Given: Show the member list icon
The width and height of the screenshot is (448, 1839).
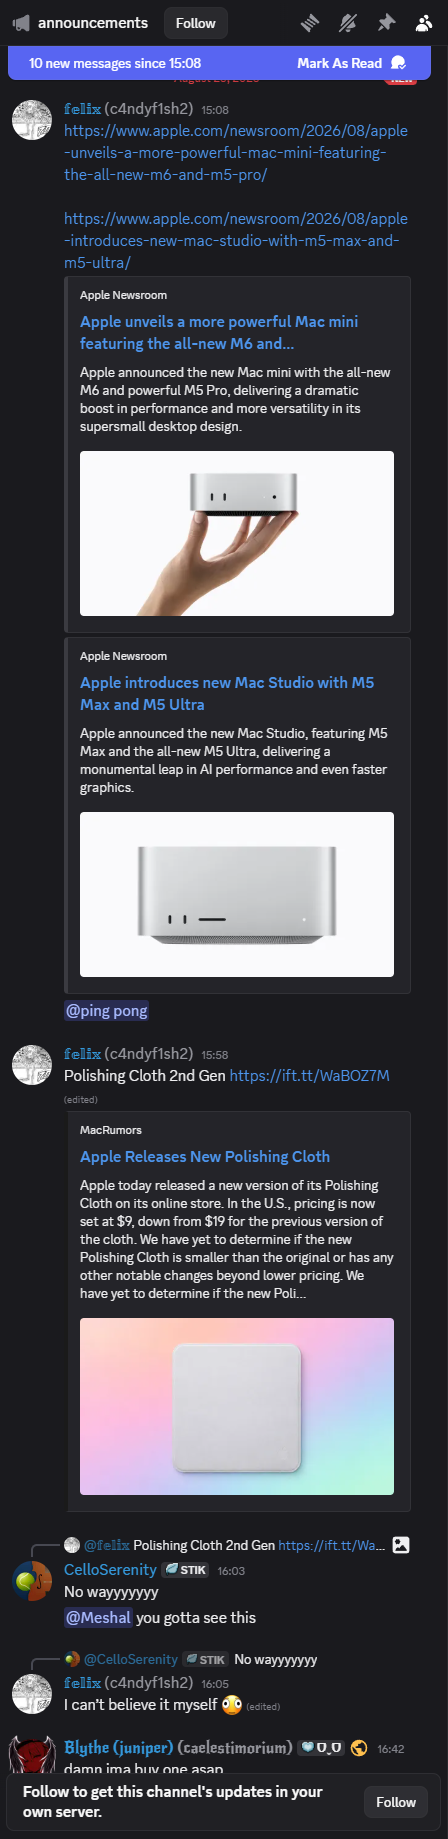Looking at the screenshot, I should 423,23.
